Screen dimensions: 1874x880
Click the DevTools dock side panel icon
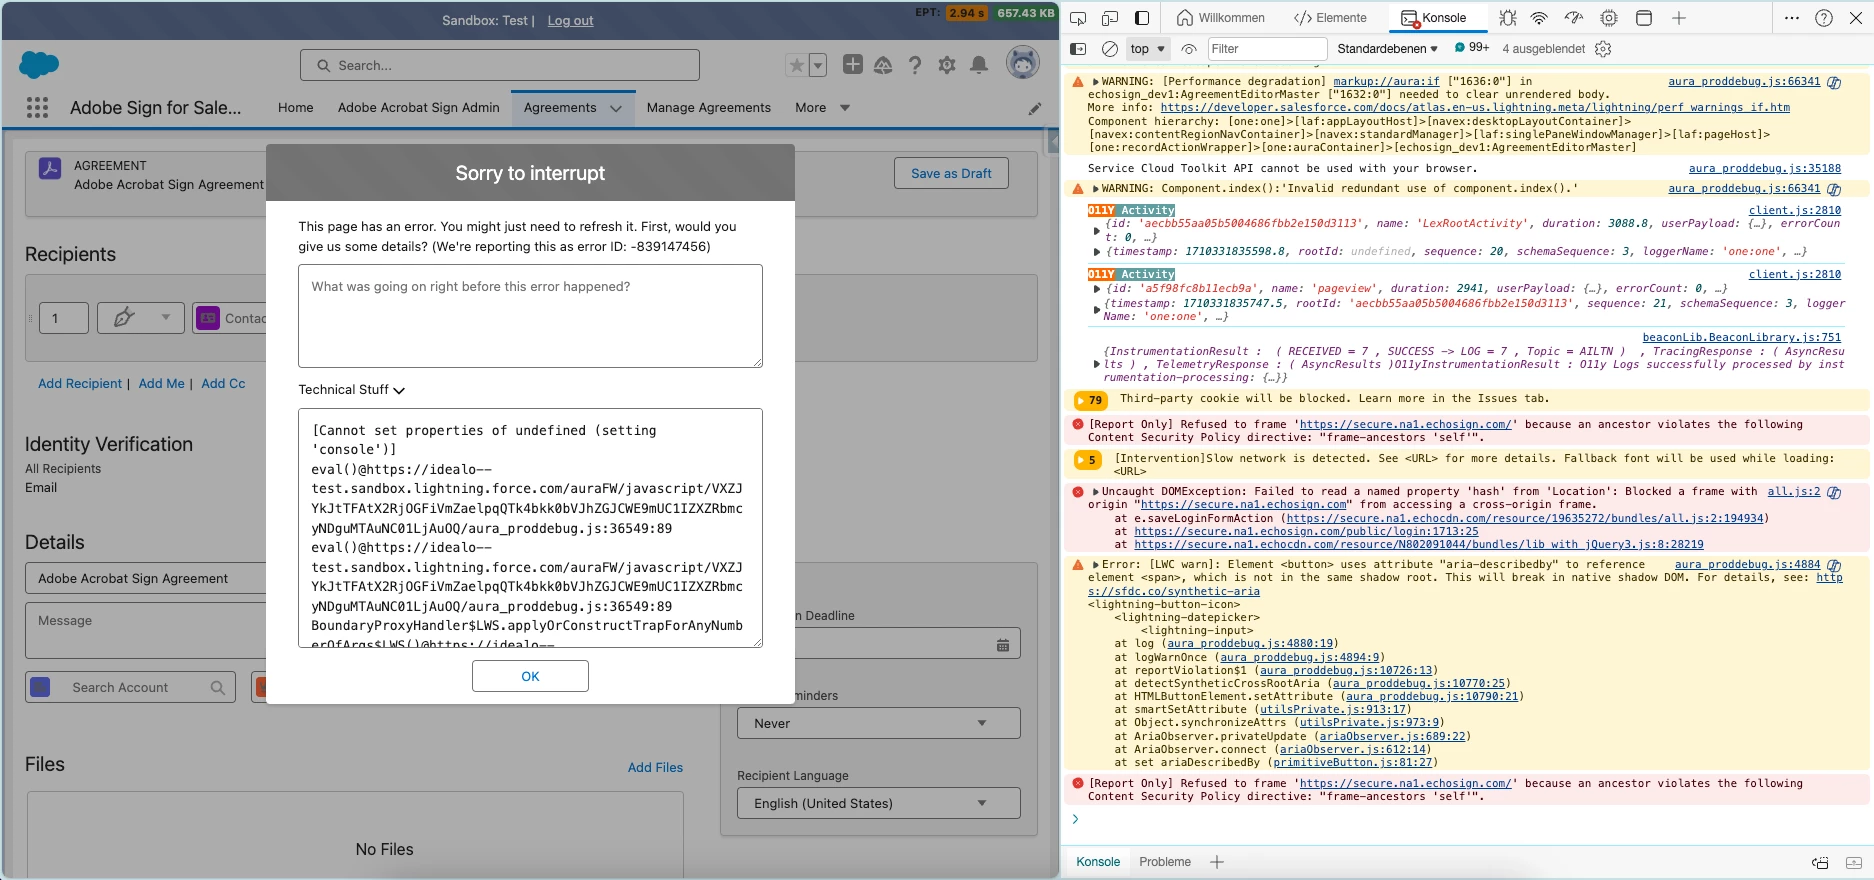(x=1142, y=18)
